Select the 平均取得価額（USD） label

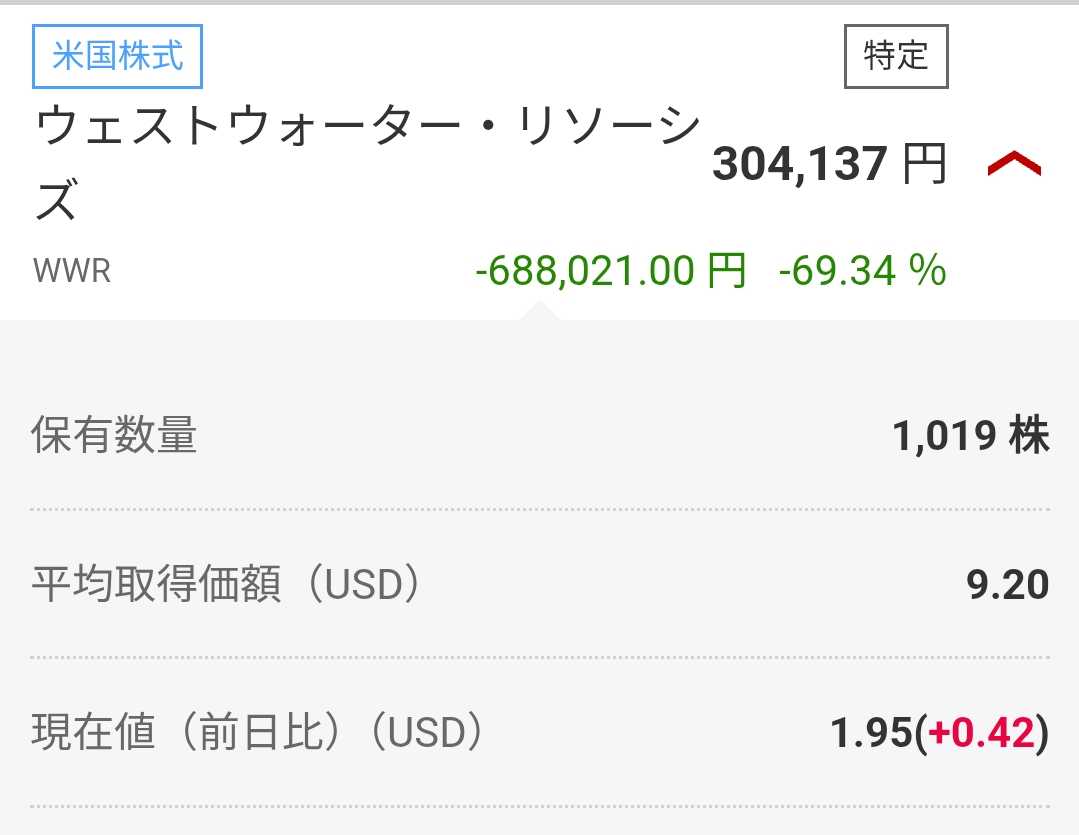[226, 584]
